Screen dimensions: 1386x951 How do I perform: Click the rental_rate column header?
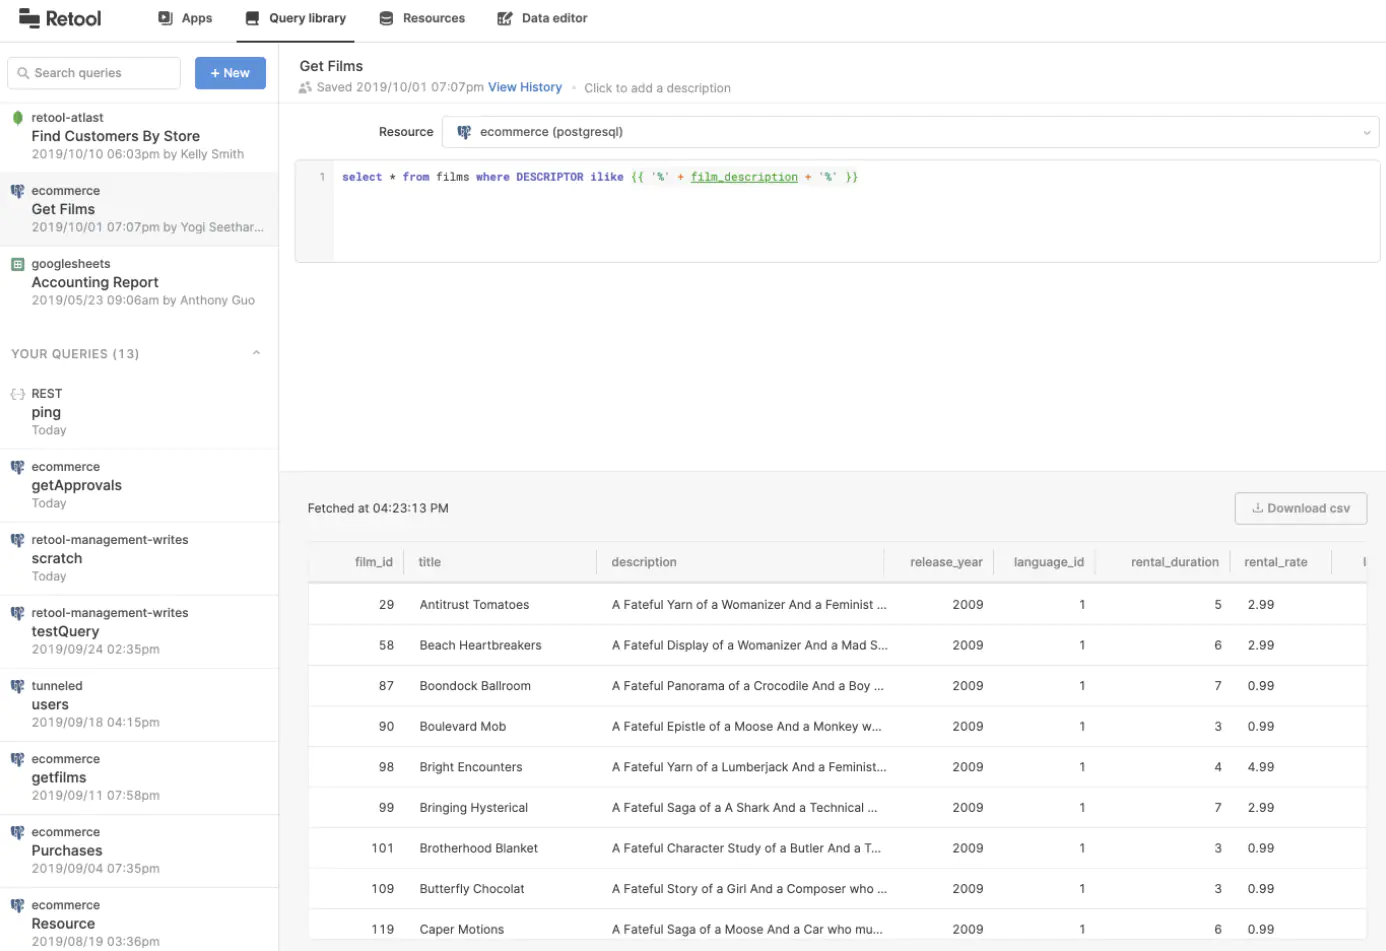pos(1276,562)
